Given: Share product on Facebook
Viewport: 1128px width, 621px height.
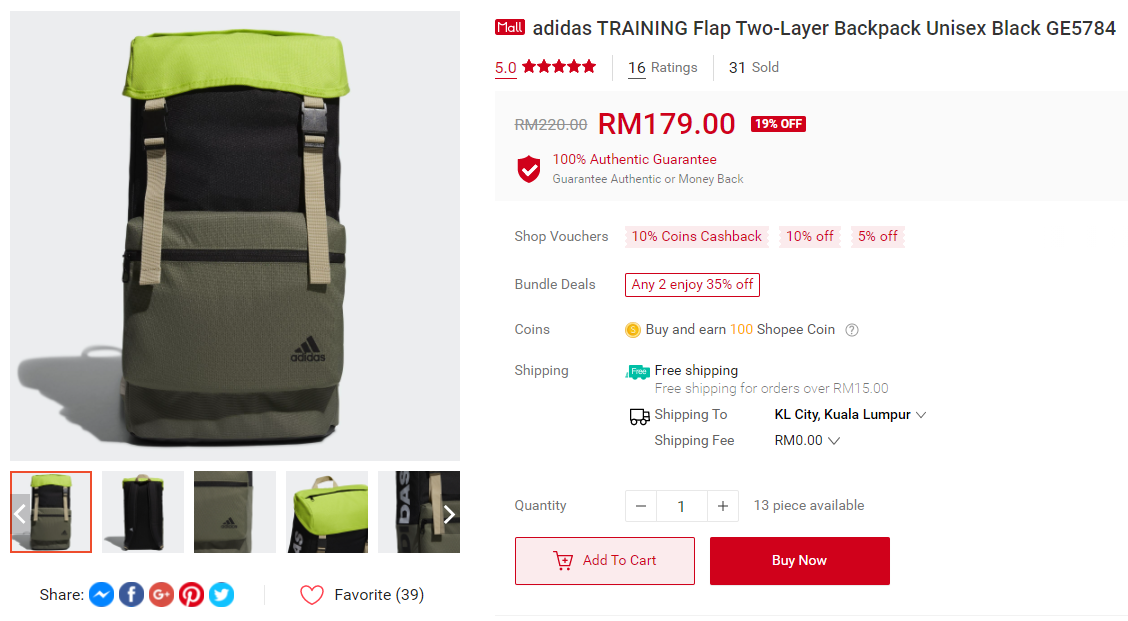Looking at the screenshot, I should (x=131, y=594).
